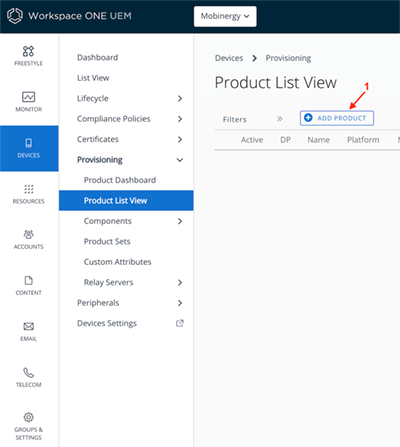Open the Monitor section icon
The height and width of the screenshot is (447, 400).
coord(28,97)
